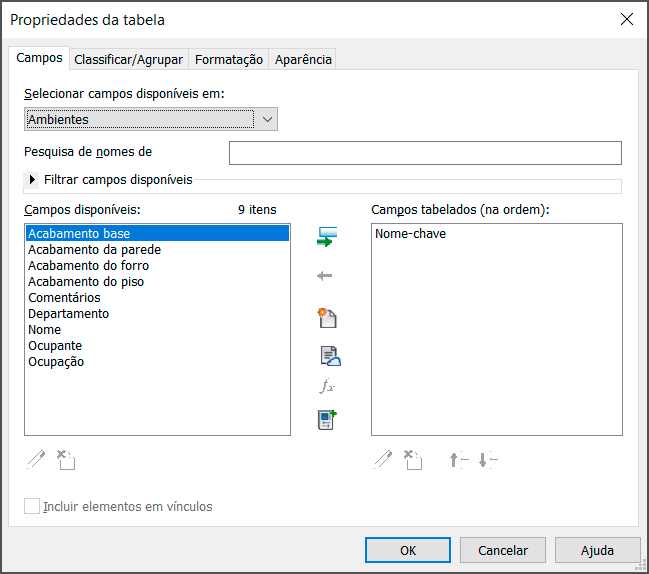This screenshot has width=649, height=574.
Task: Click the document with cloud parameter icon
Action: point(330,355)
